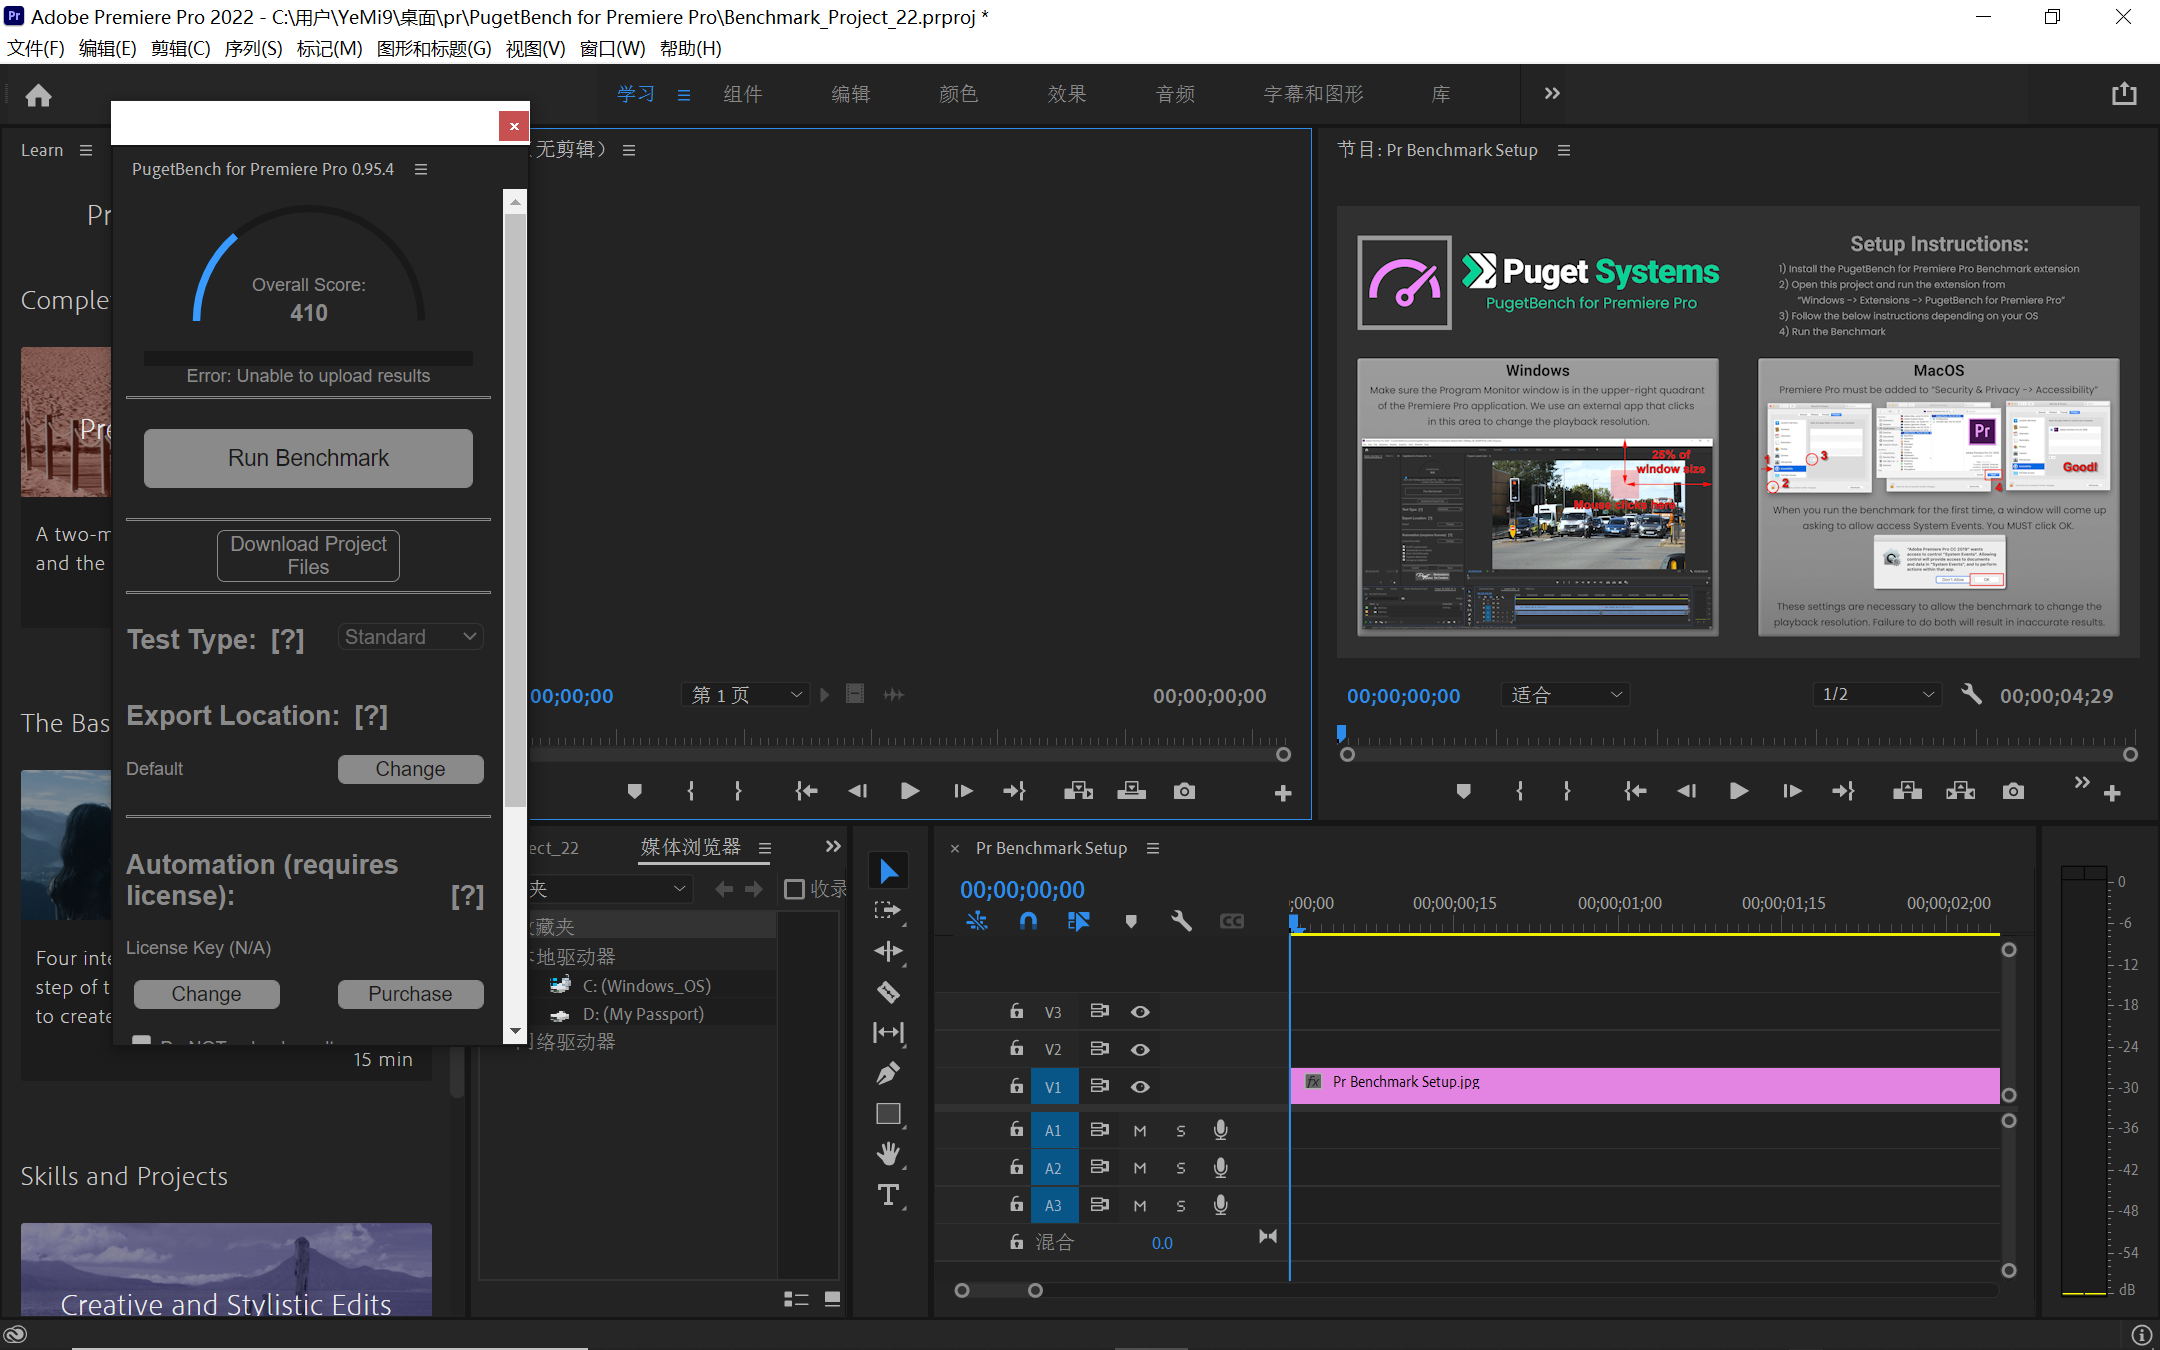
Task: Select the Slip tool
Action: (x=888, y=1032)
